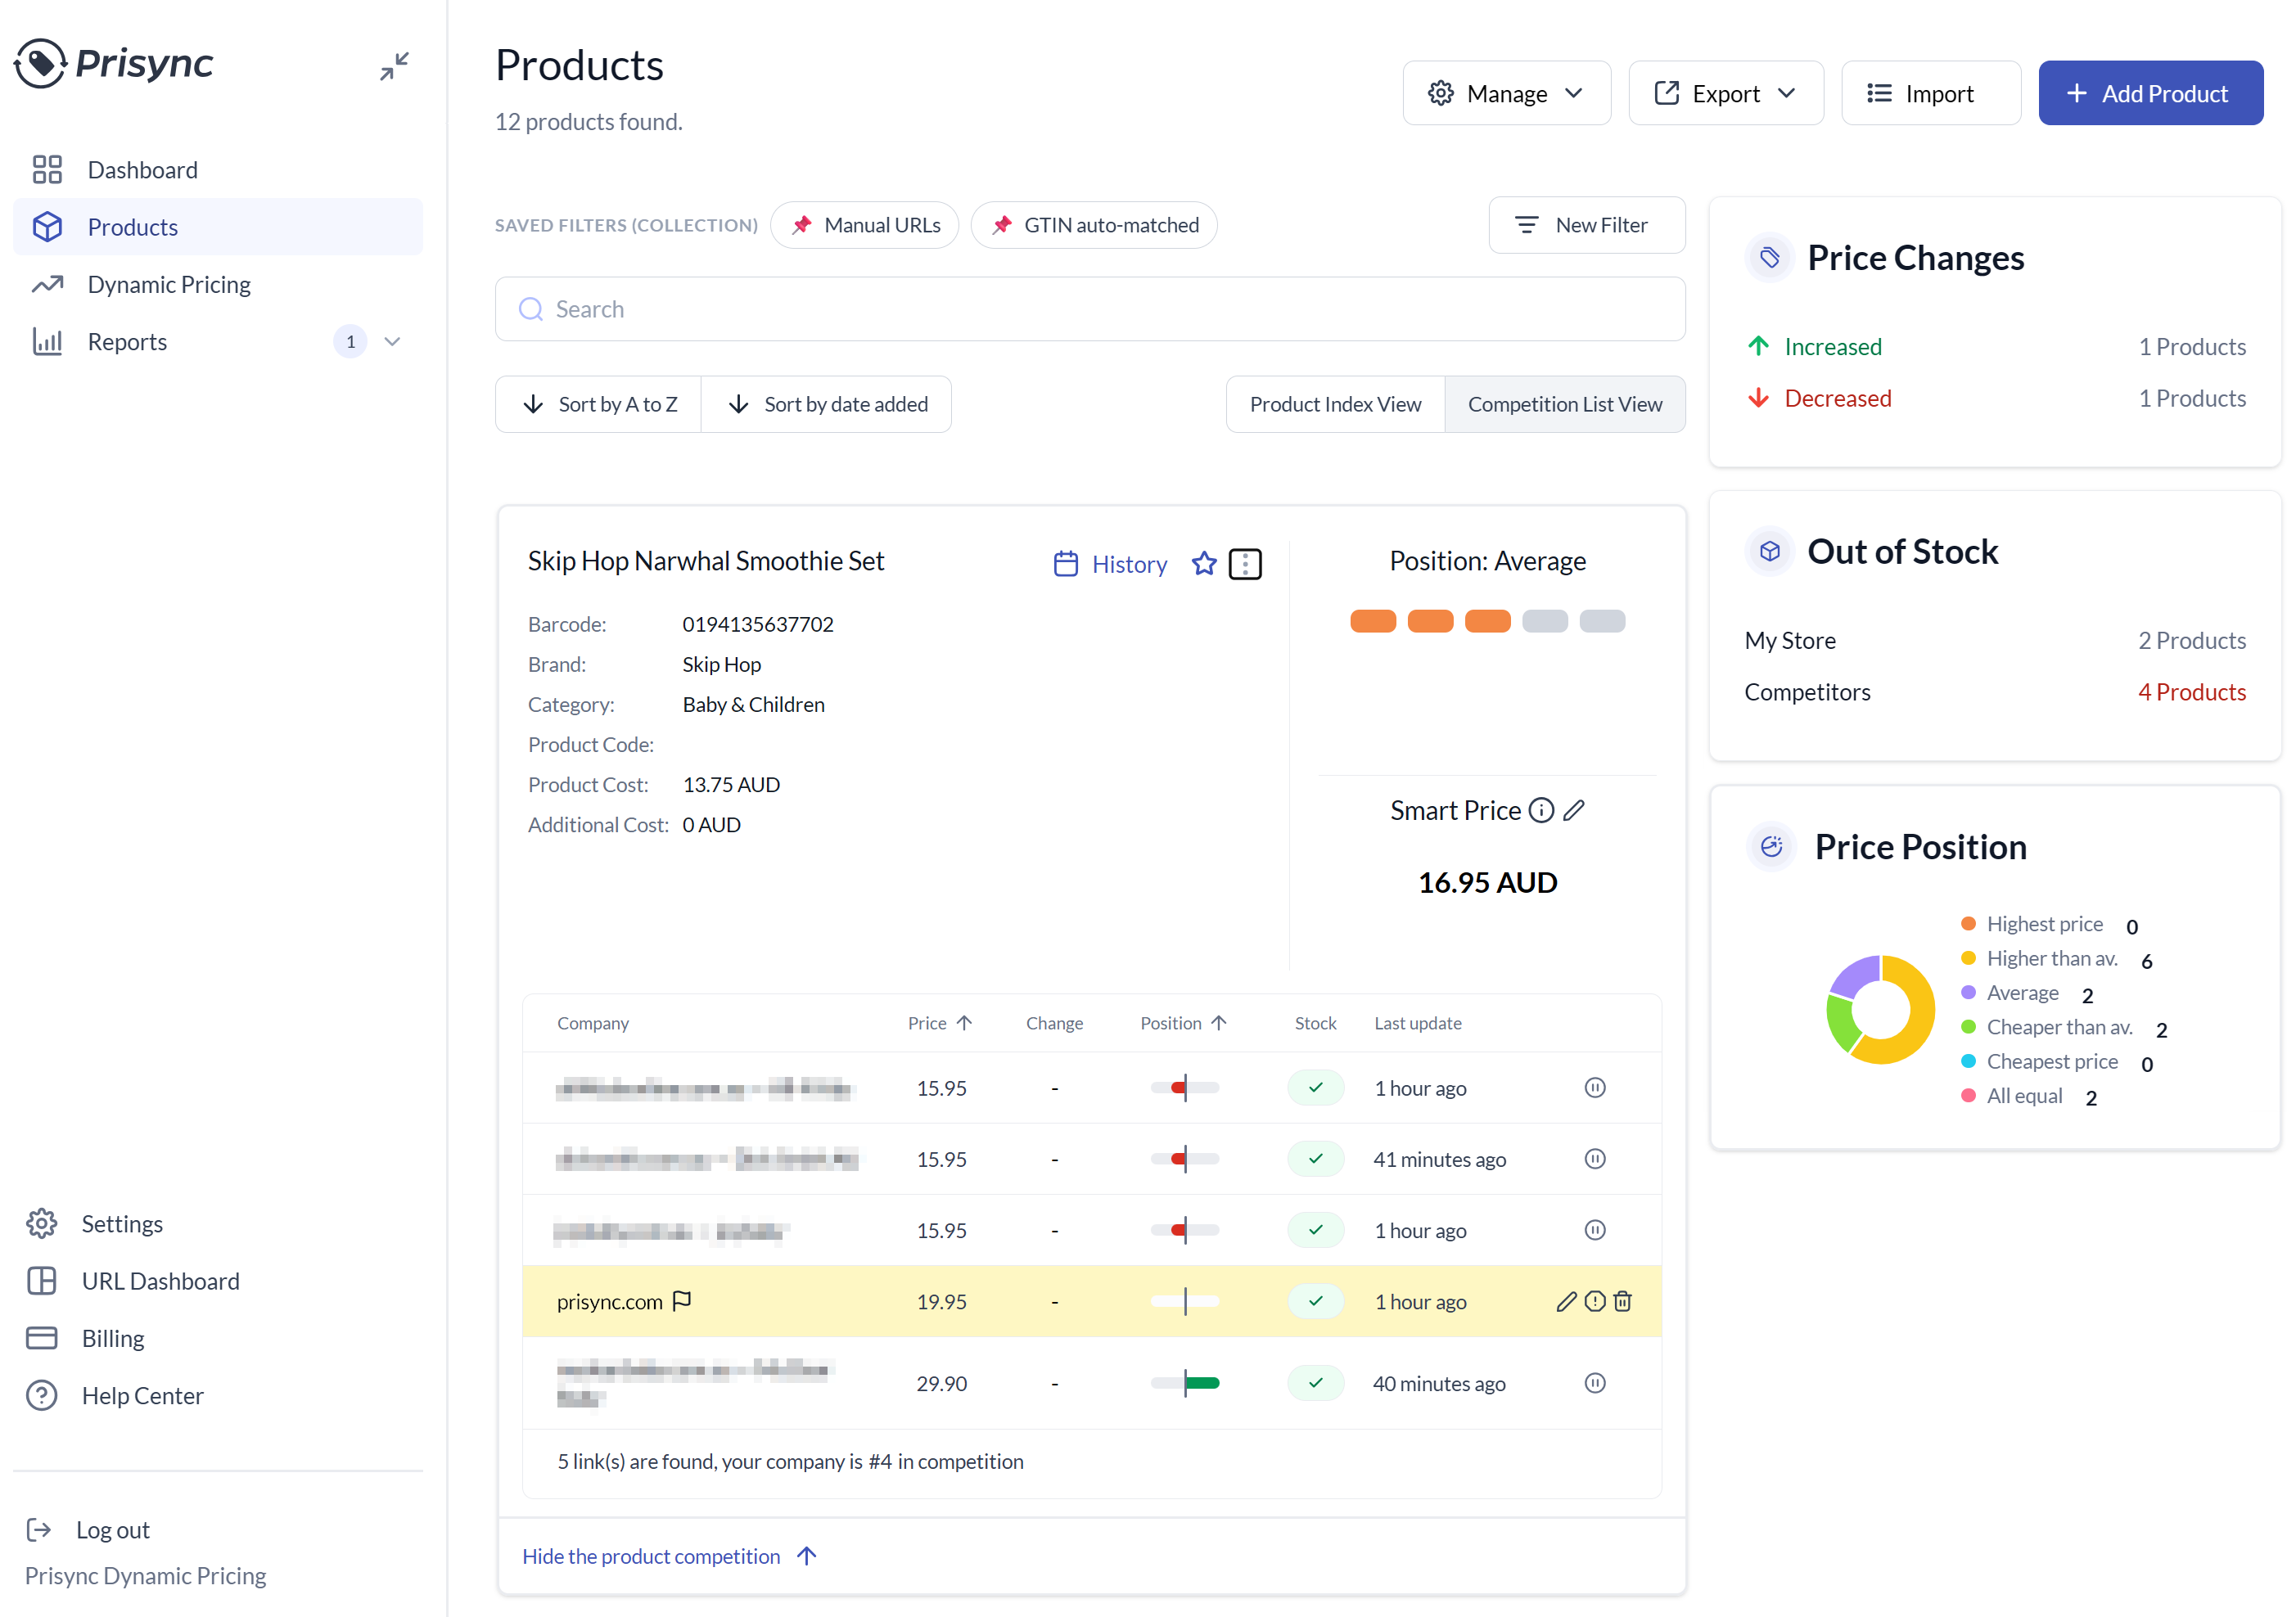Expand the Export dropdown
The width and height of the screenshot is (2296, 1617).
point(1726,93)
